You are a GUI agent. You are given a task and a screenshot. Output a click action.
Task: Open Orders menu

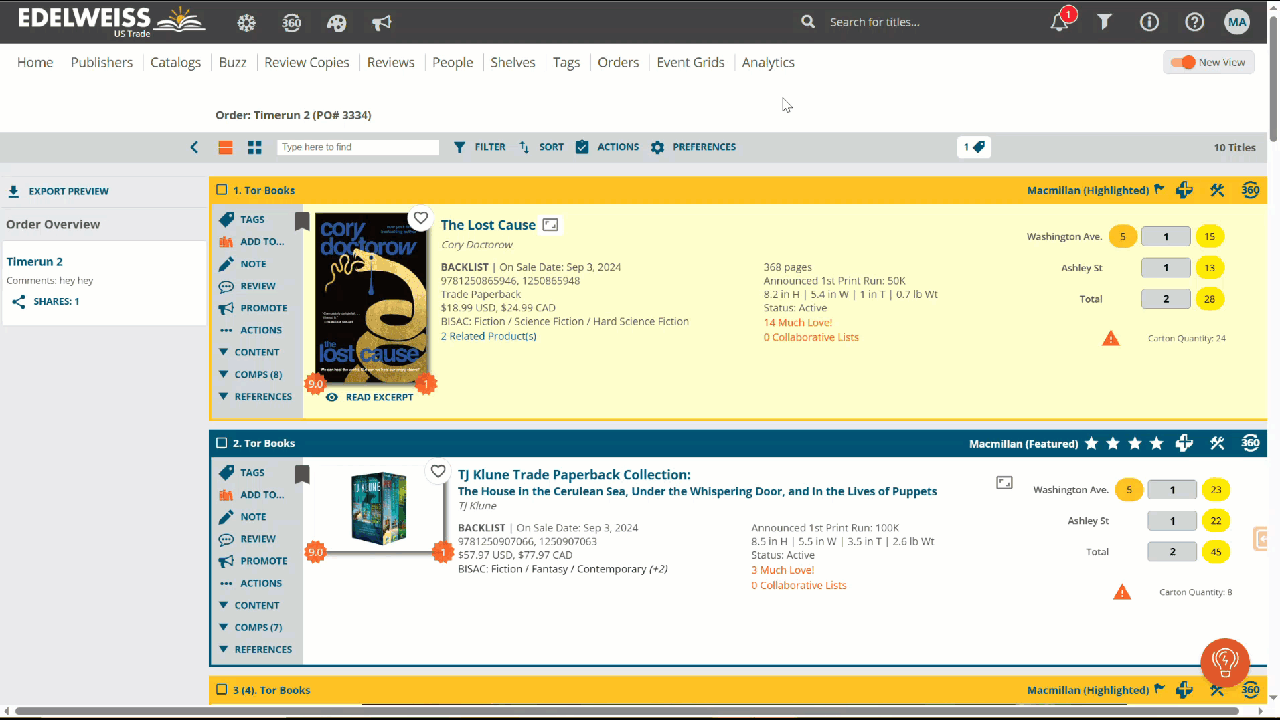618,62
